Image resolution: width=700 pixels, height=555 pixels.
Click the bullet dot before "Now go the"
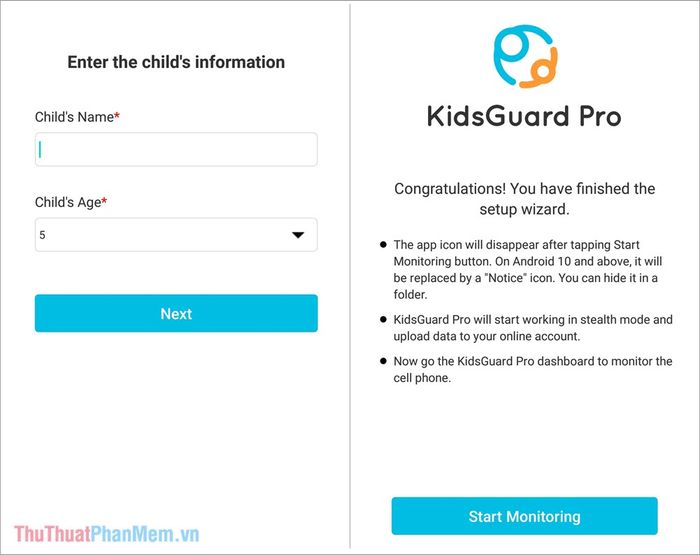coord(383,361)
